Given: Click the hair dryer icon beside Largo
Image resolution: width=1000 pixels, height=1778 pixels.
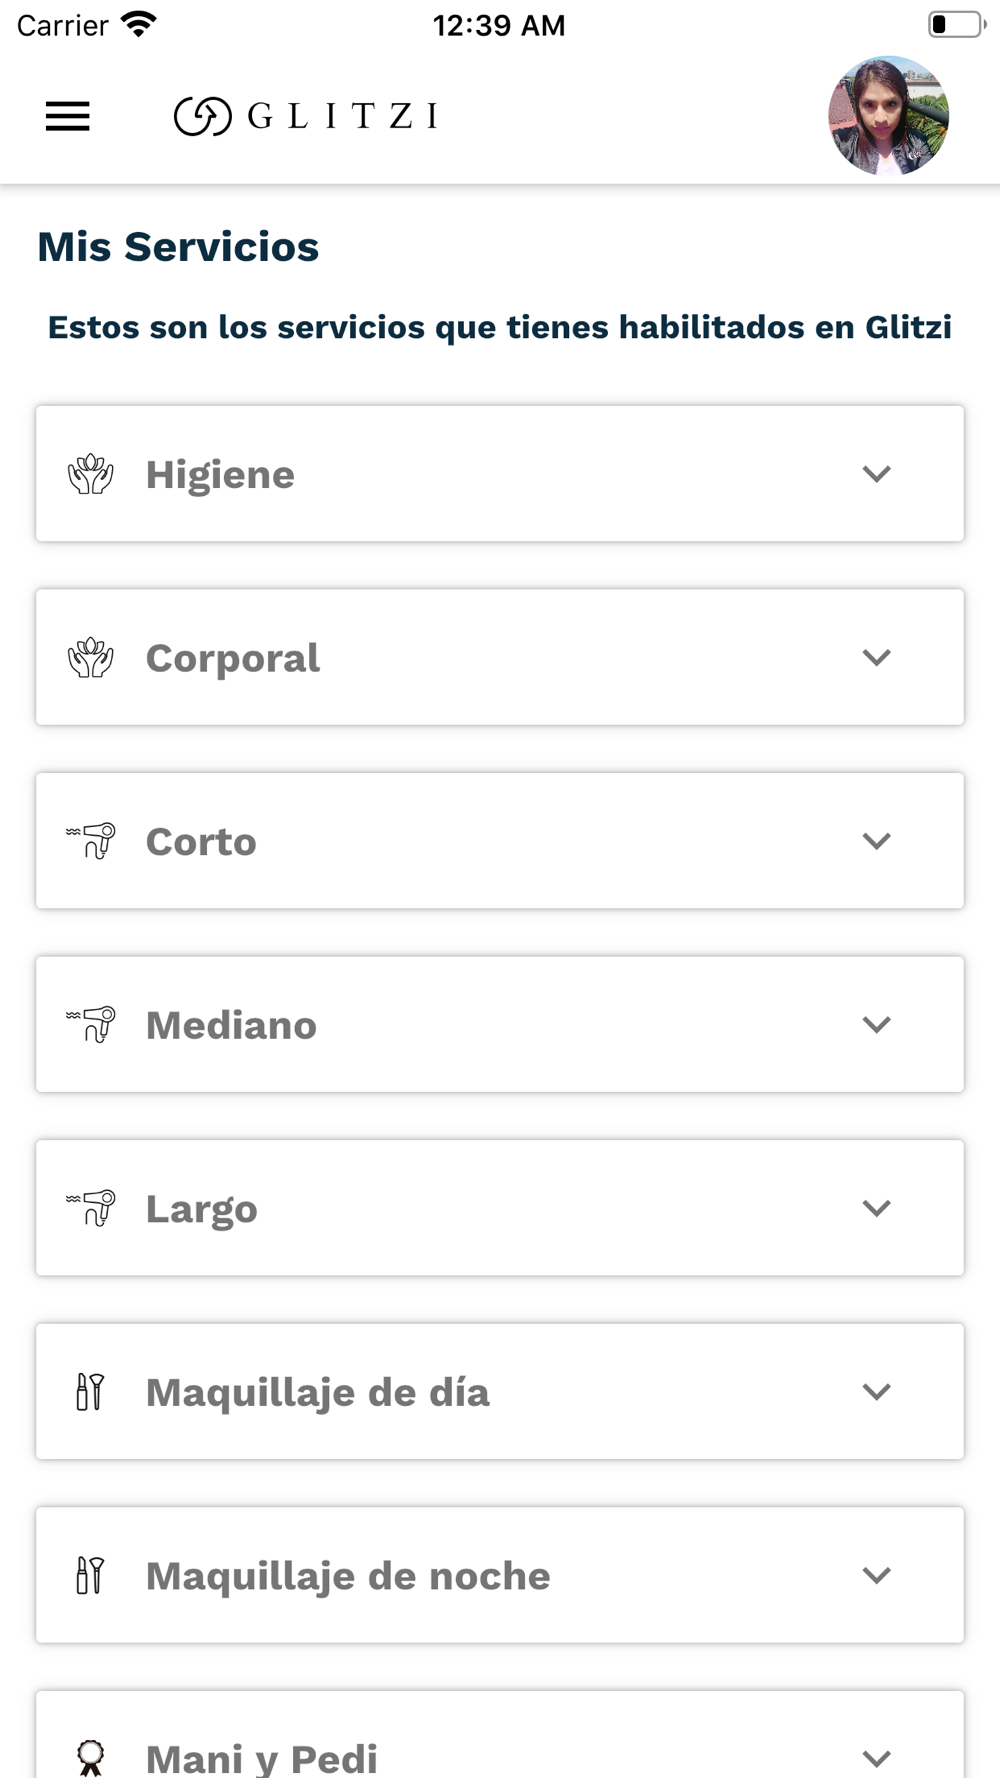Looking at the screenshot, I should point(91,1208).
